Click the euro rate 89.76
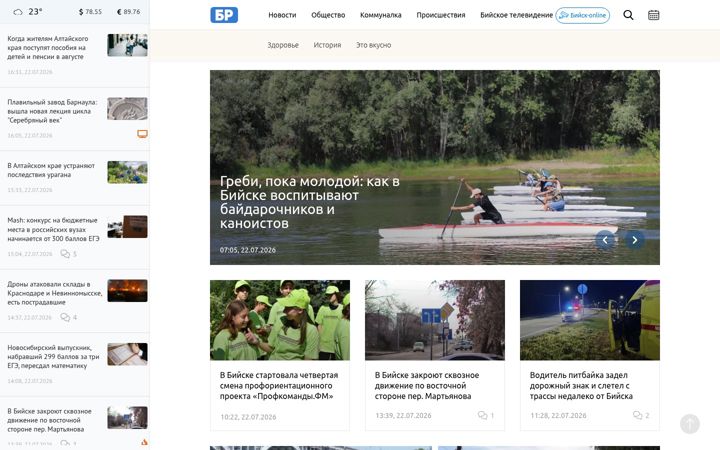Image resolution: width=720 pixels, height=450 pixels. tap(129, 12)
